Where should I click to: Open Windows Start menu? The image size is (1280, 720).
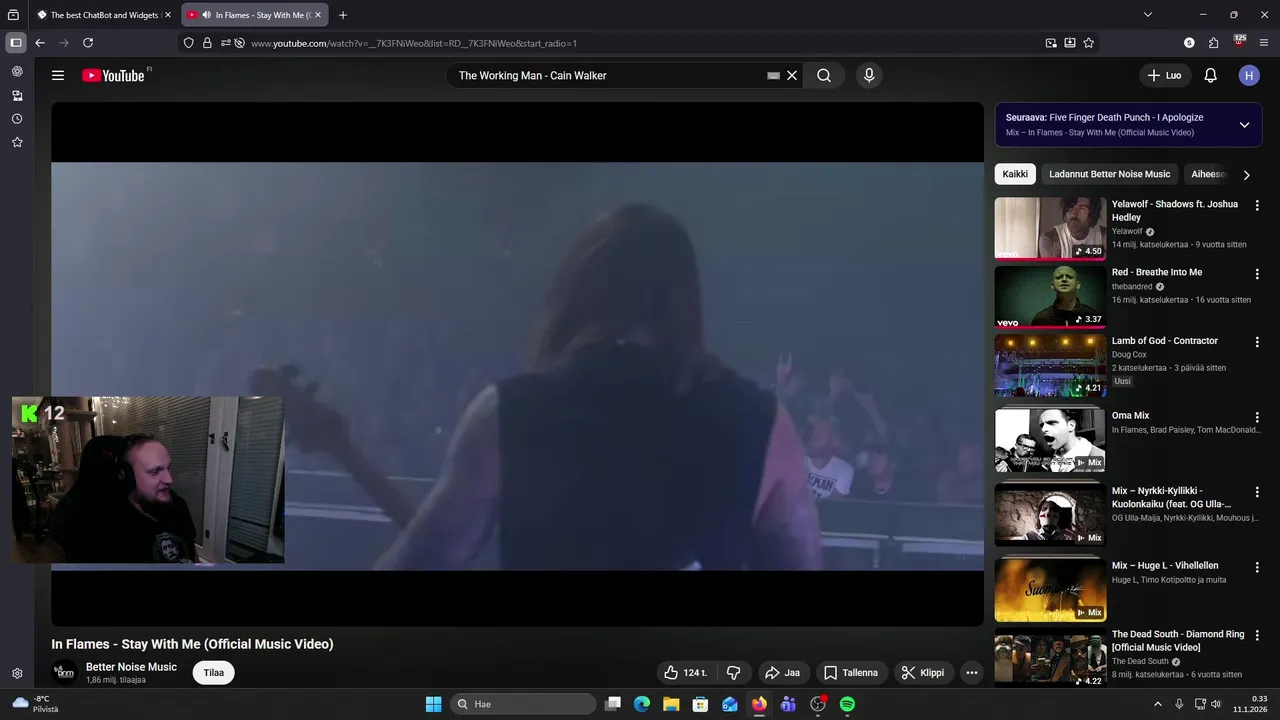433,704
